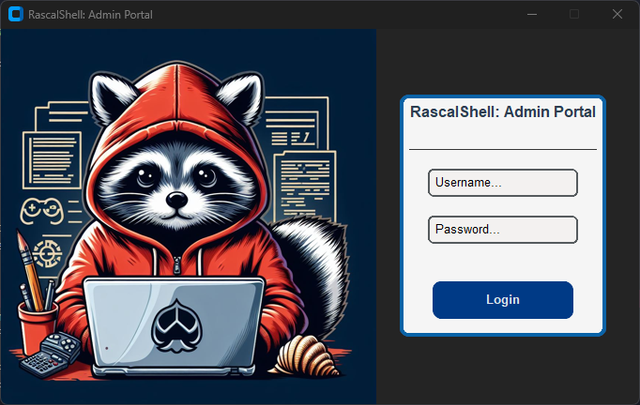
Task: Click the document icon left of the hood
Action: [52, 160]
